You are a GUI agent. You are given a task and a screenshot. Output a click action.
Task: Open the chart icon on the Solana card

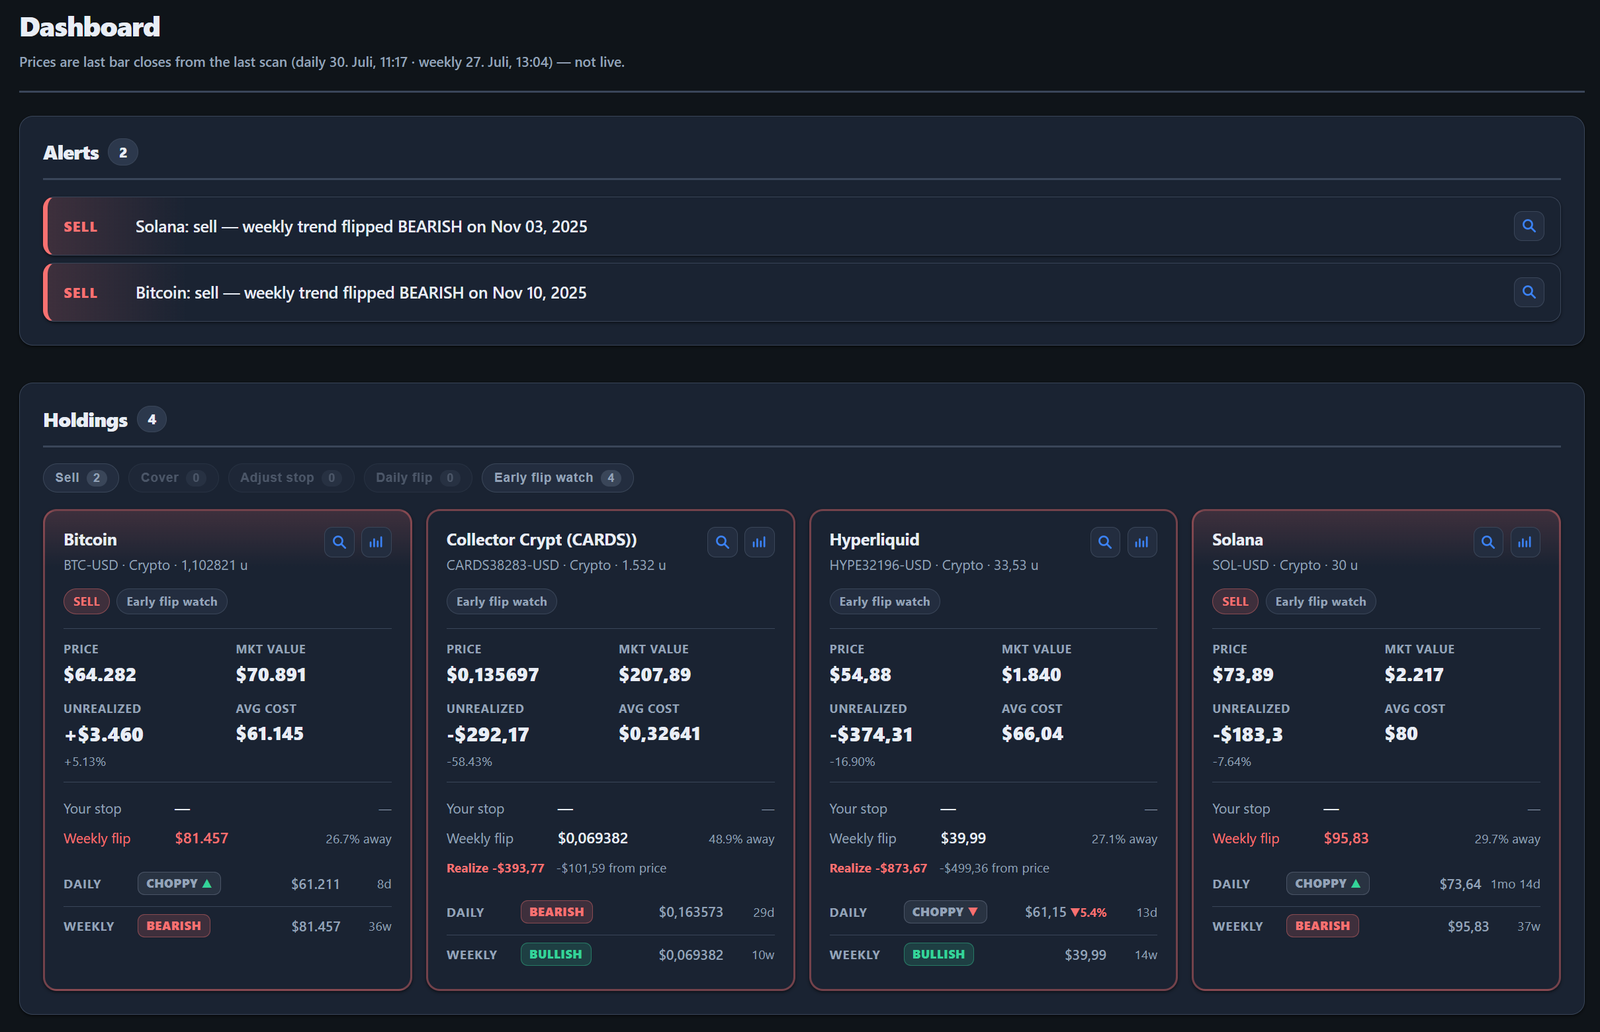point(1525,542)
